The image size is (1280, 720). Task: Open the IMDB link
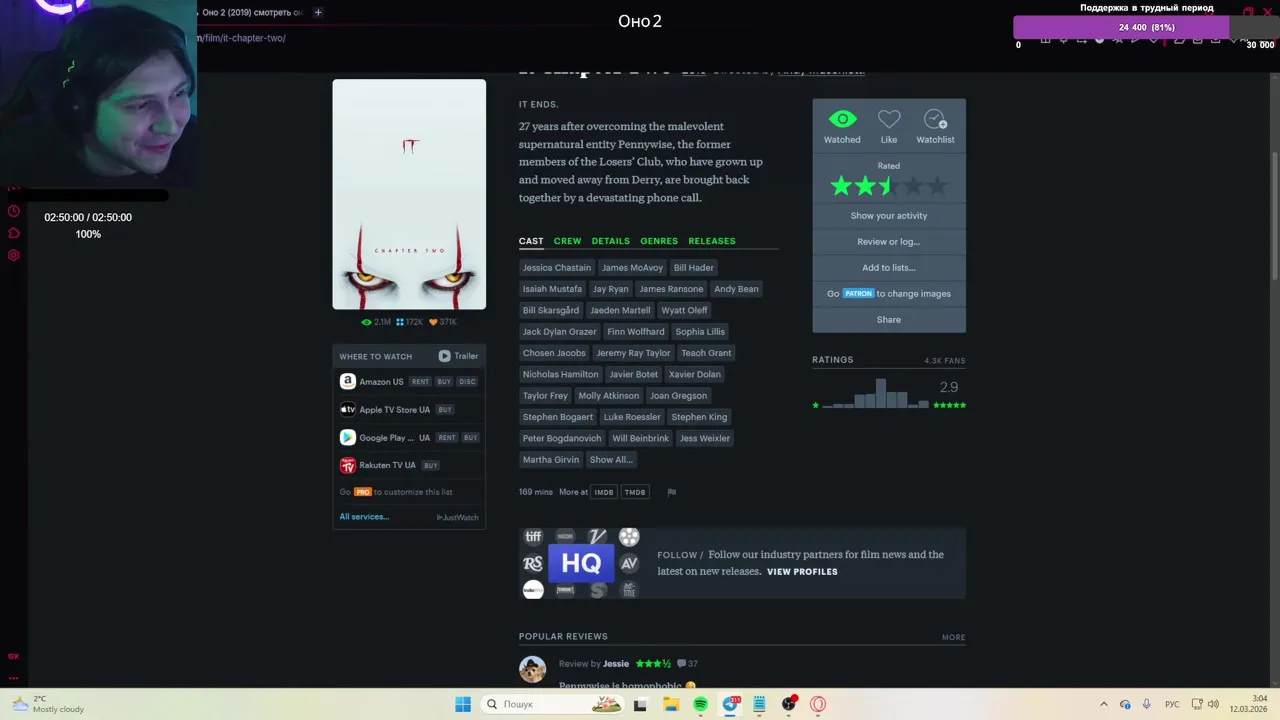click(x=604, y=492)
